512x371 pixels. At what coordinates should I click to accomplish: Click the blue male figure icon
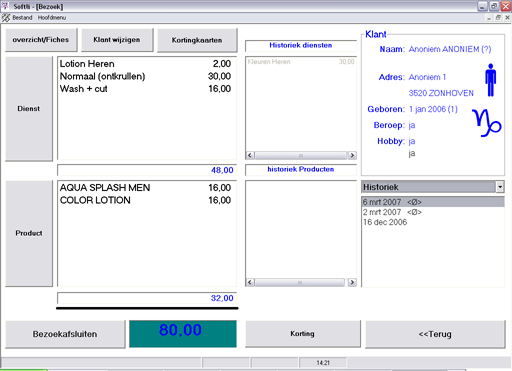click(490, 80)
